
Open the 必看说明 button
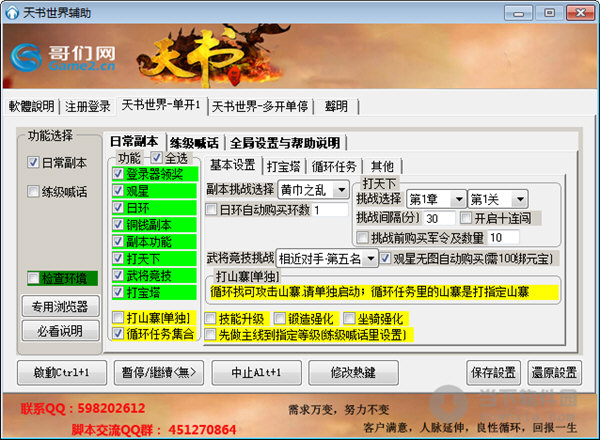click(60, 331)
